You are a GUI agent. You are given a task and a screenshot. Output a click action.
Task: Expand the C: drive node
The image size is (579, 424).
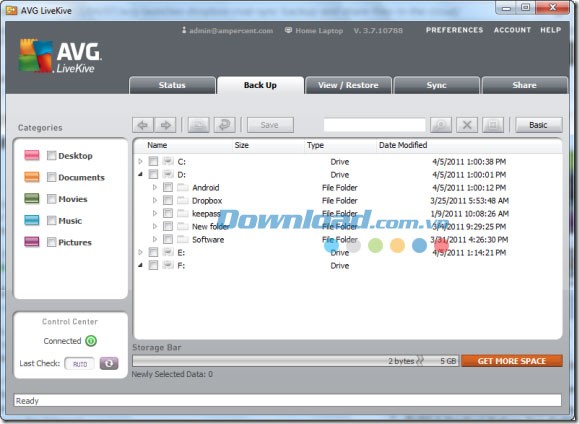pyautogui.click(x=140, y=161)
